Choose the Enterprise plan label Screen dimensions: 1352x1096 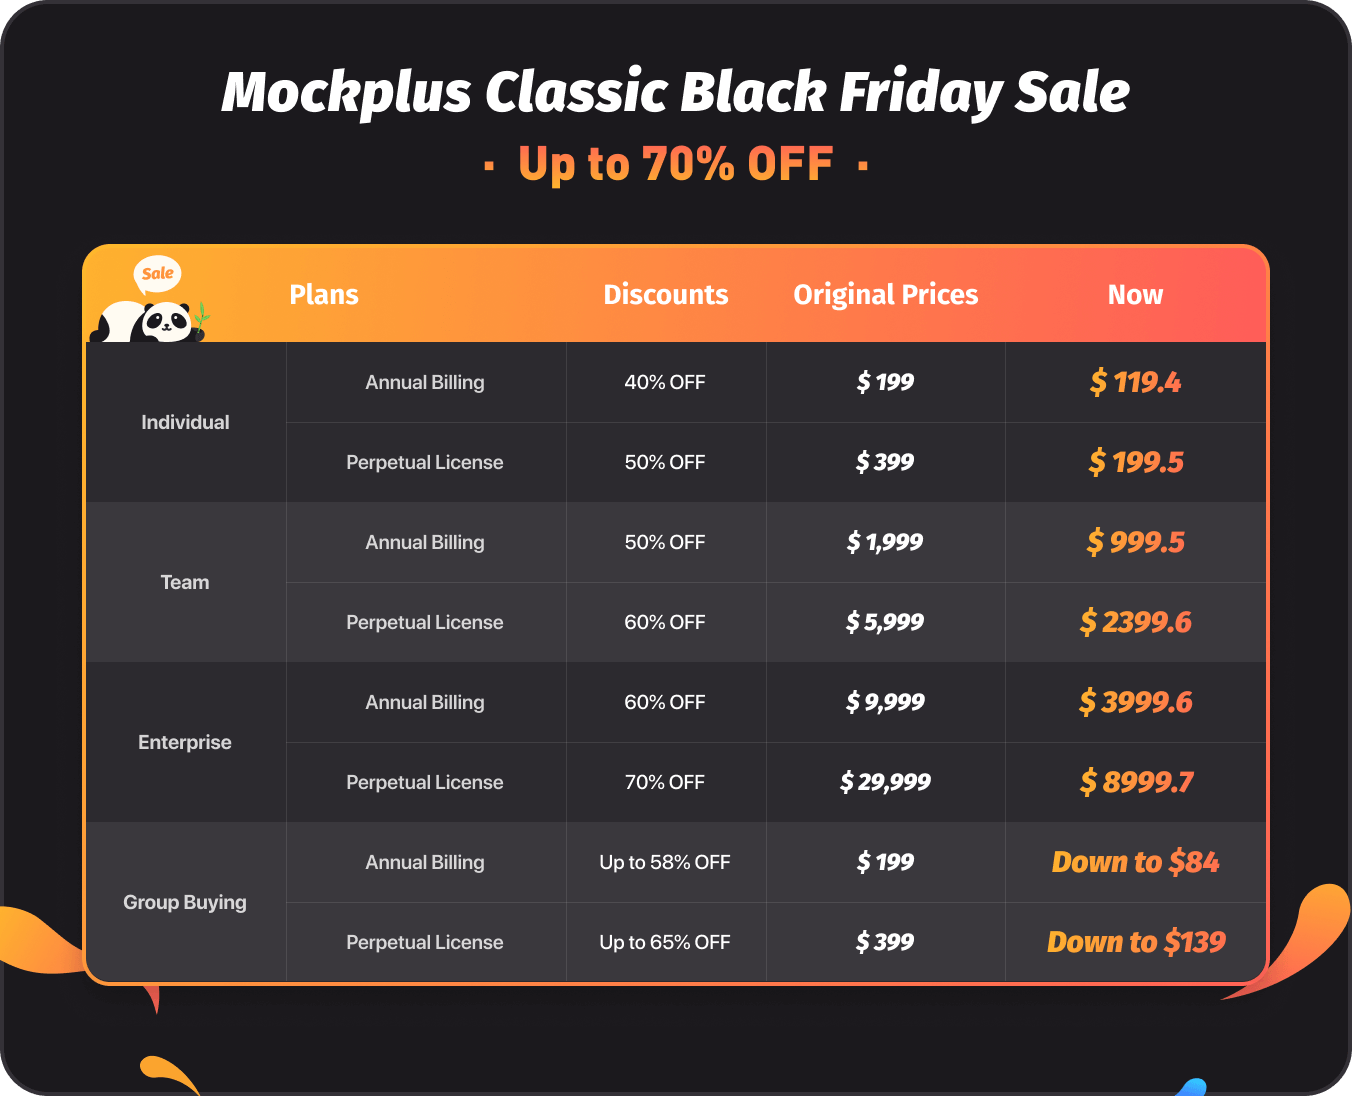click(185, 742)
